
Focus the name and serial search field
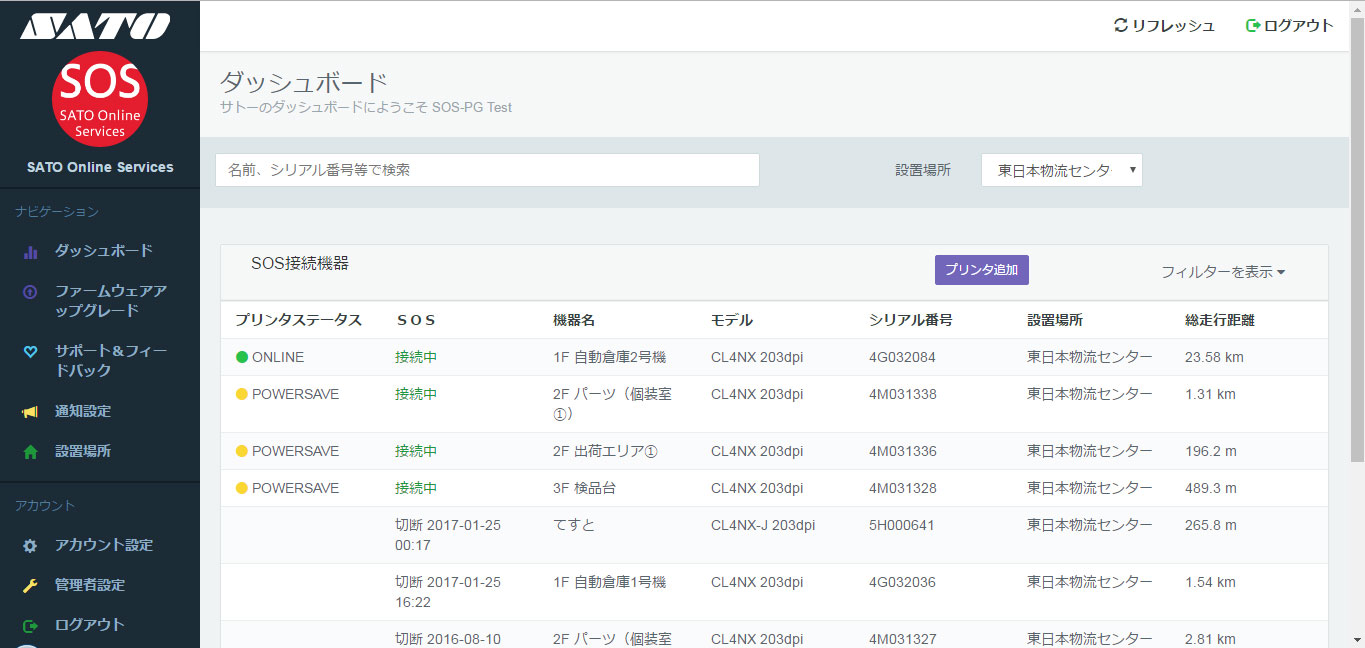click(x=487, y=170)
